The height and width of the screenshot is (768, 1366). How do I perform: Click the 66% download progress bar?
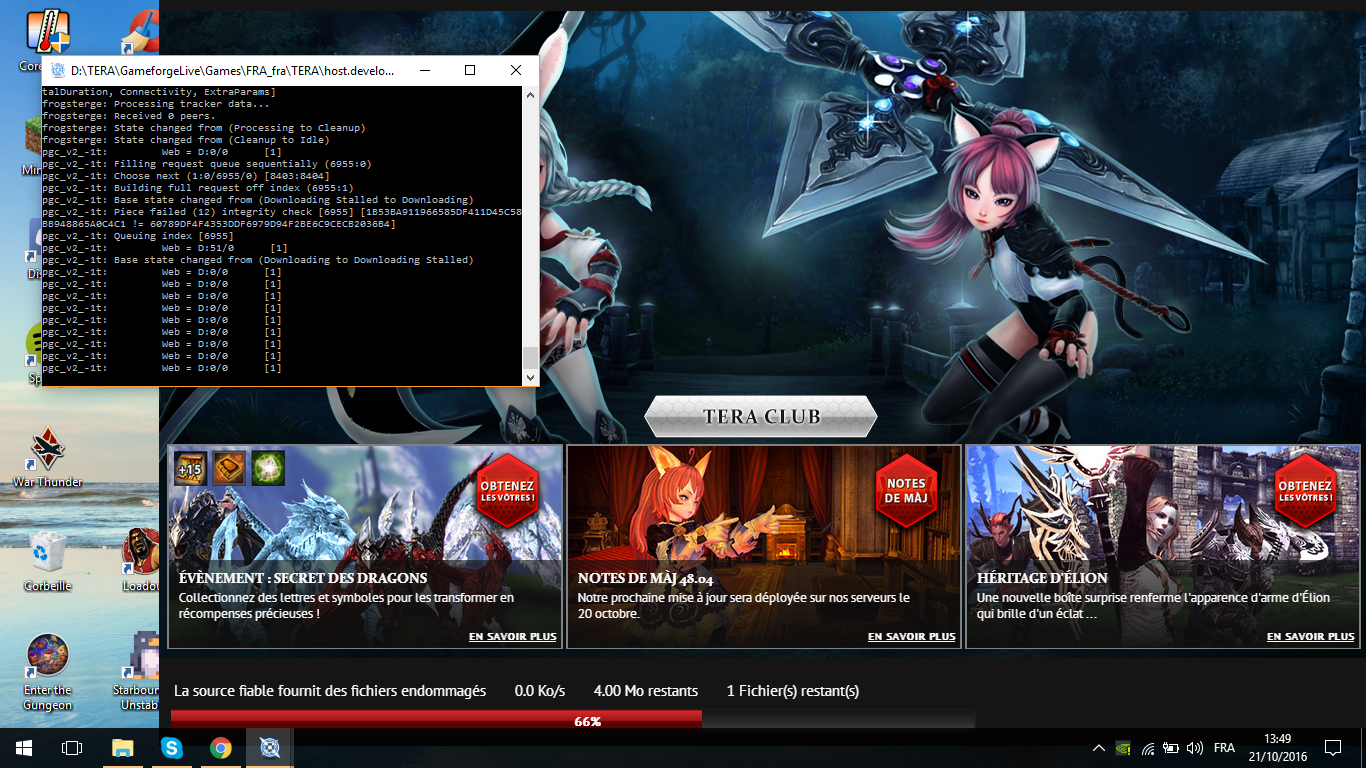573,720
